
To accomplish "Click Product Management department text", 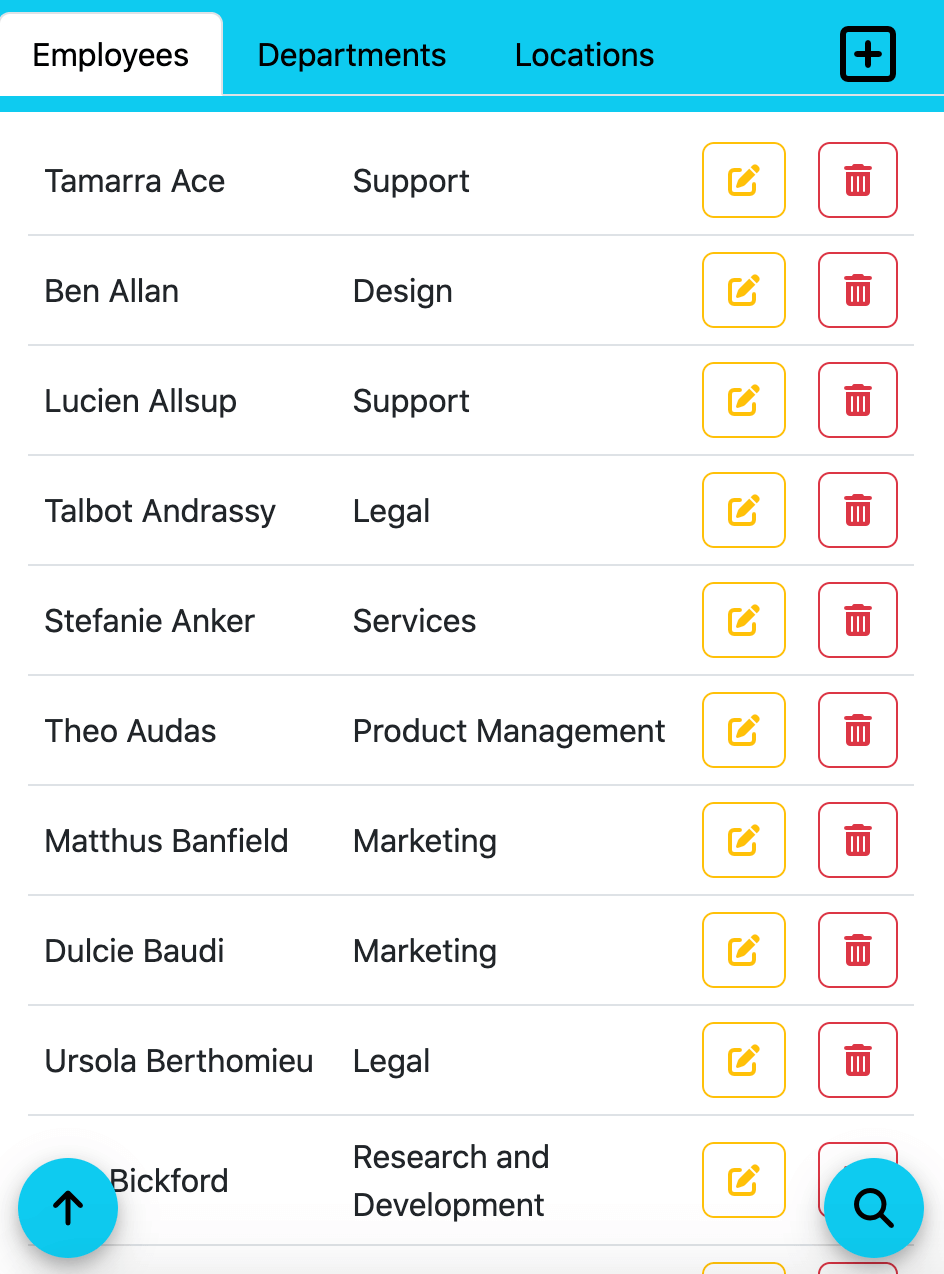I will [509, 731].
